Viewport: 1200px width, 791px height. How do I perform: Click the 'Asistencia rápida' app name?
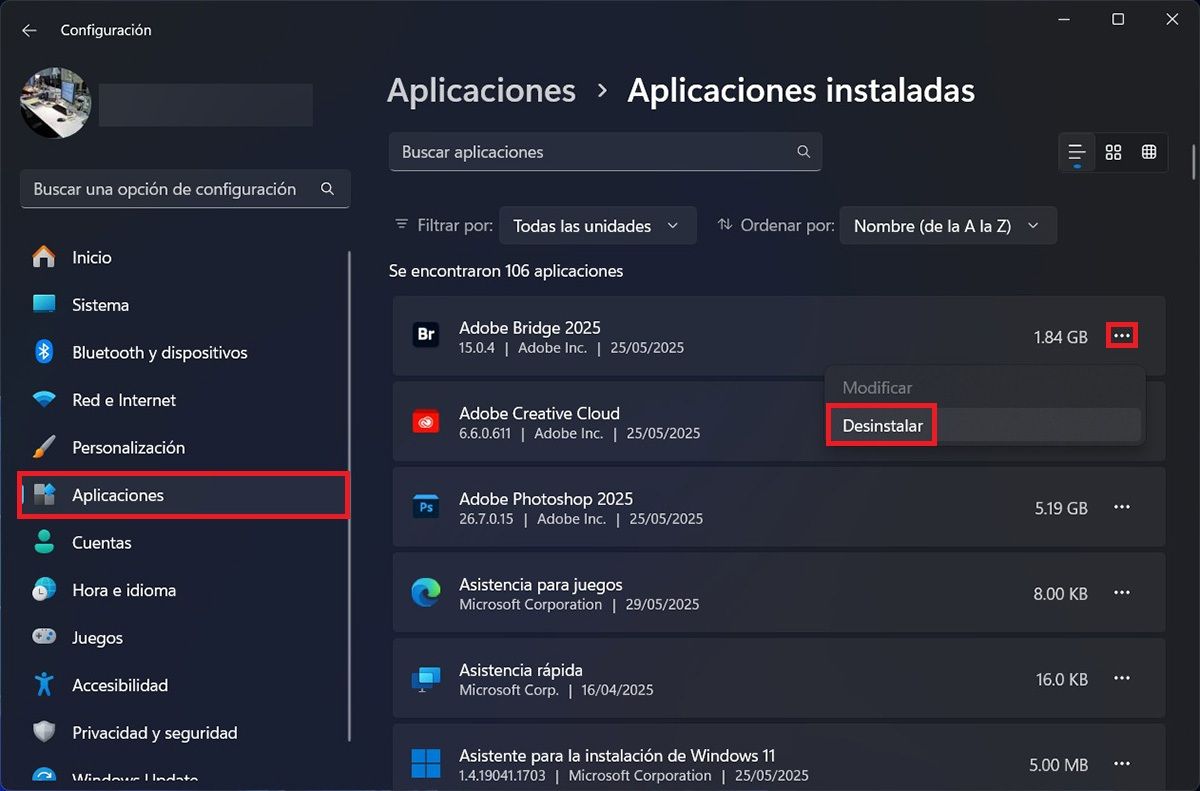click(x=521, y=670)
